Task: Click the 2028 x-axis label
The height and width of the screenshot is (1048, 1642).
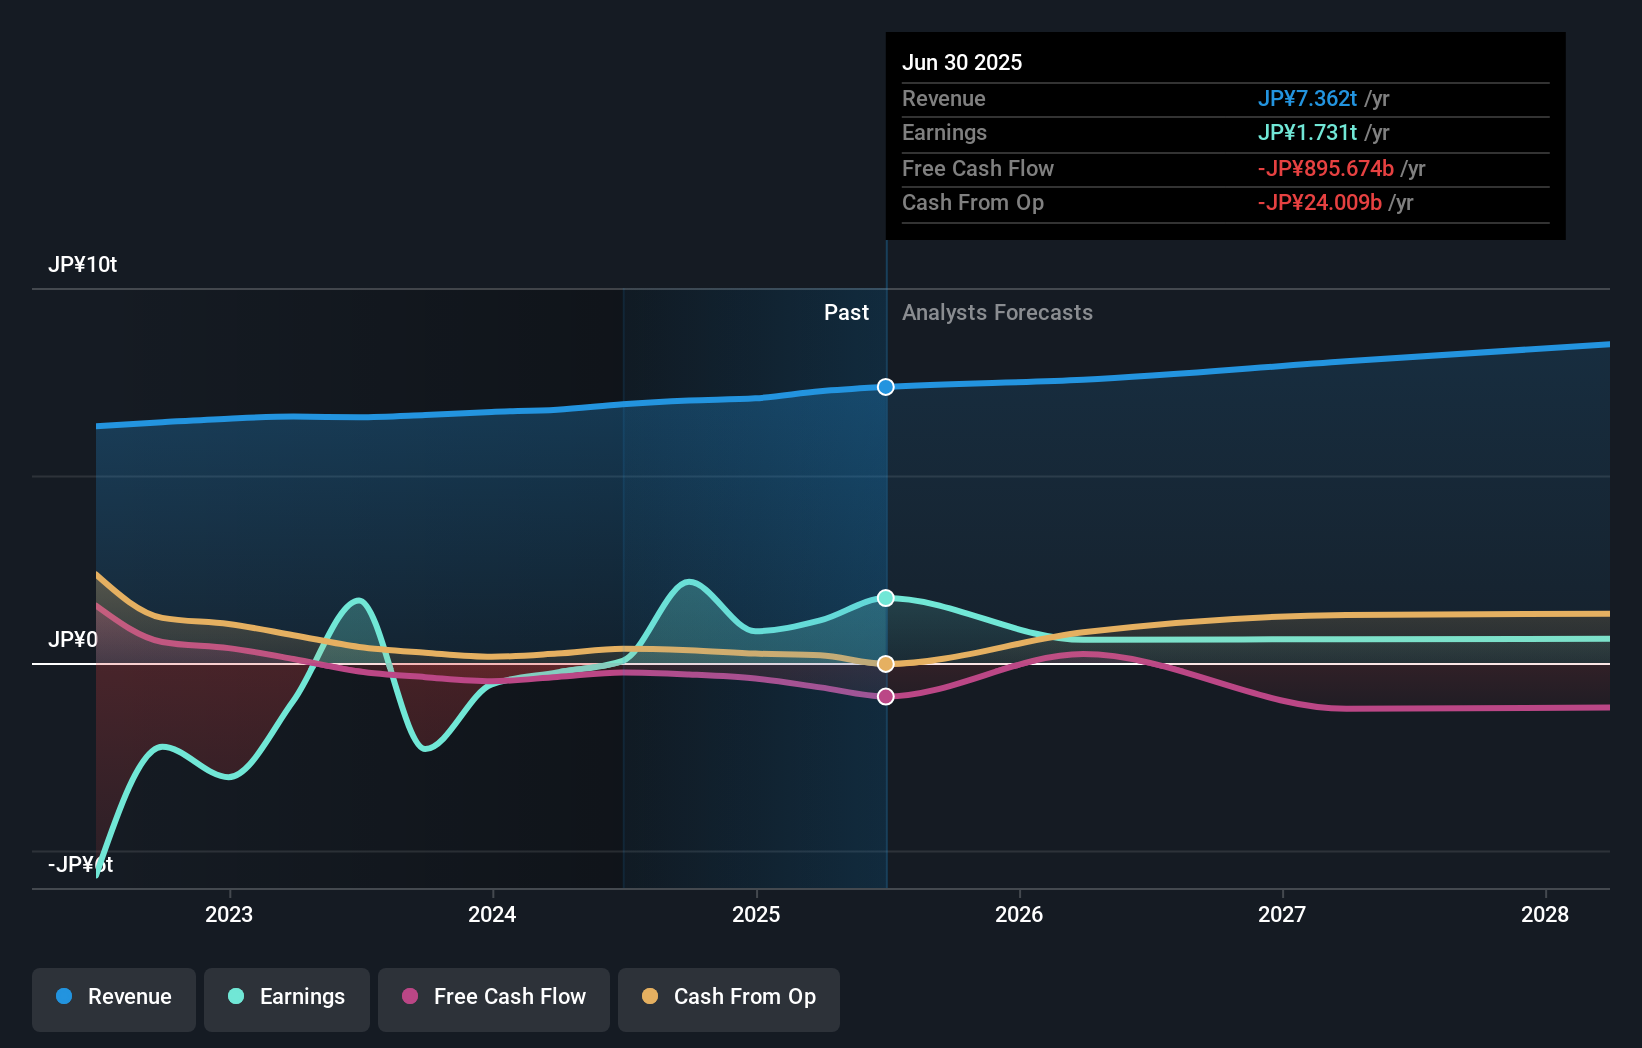Action: point(1545,914)
